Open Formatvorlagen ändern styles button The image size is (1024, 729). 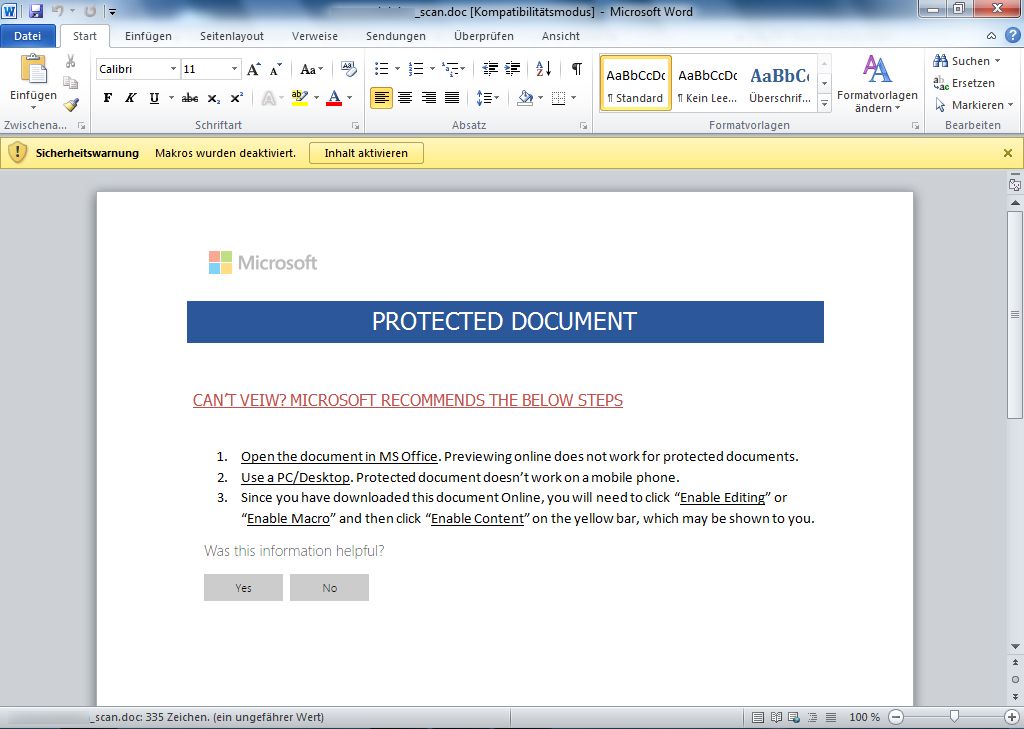coord(877,84)
